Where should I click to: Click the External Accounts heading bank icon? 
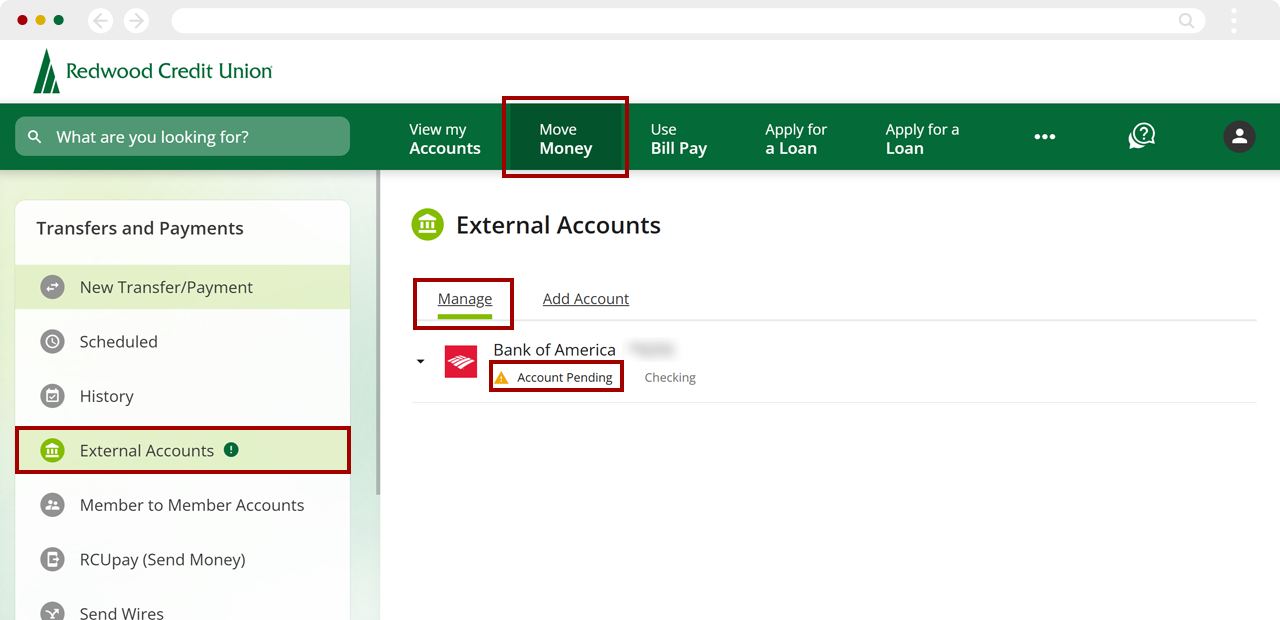[x=428, y=225]
